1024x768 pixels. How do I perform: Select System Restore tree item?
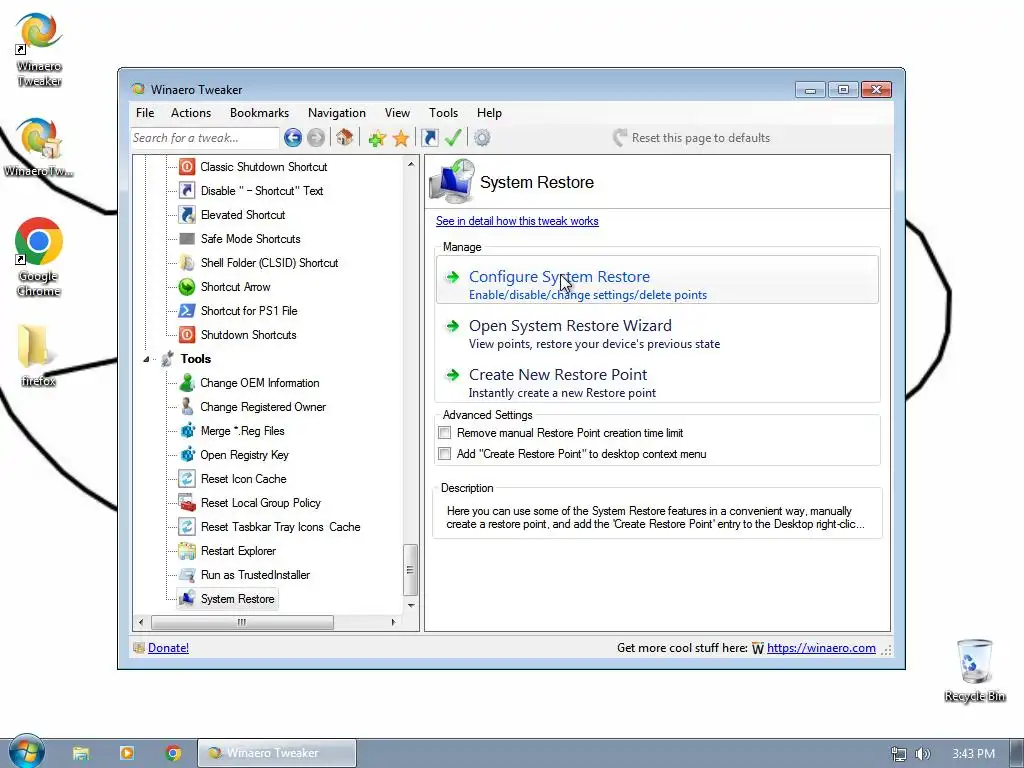(238, 599)
